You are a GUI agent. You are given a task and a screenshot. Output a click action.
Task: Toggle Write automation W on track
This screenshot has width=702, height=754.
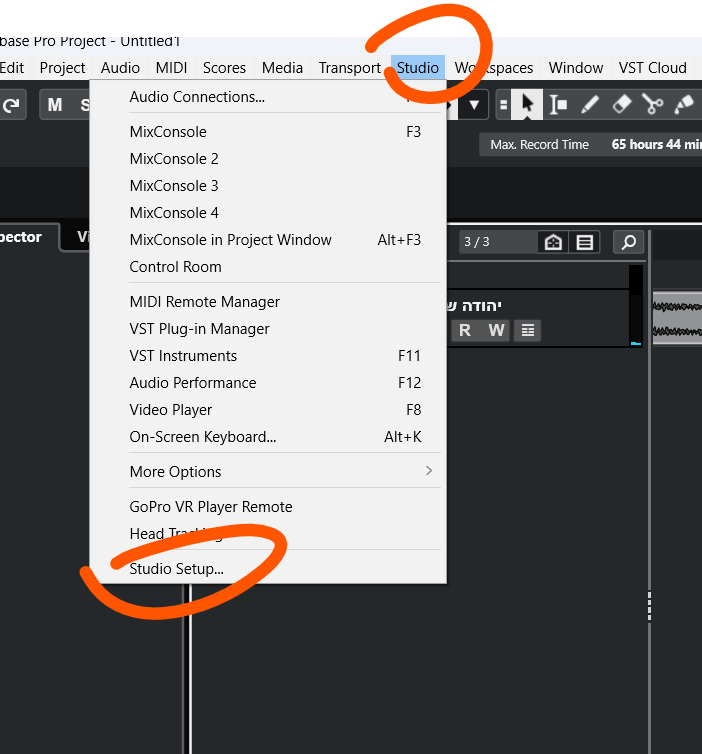496,330
